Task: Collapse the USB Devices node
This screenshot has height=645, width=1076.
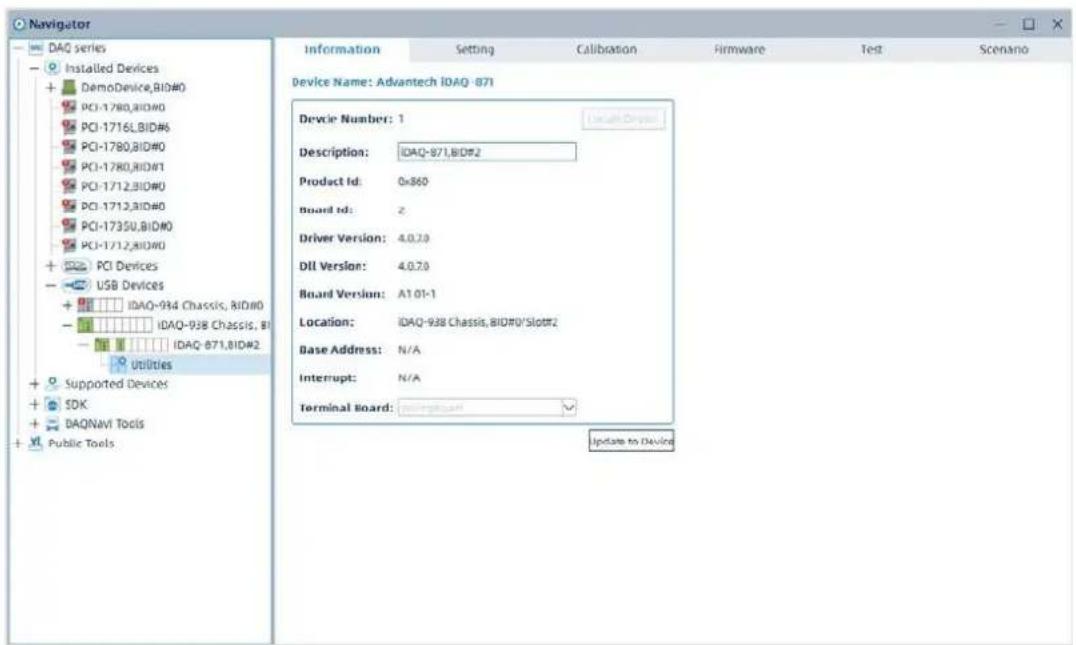Action: tap(51, 285)
